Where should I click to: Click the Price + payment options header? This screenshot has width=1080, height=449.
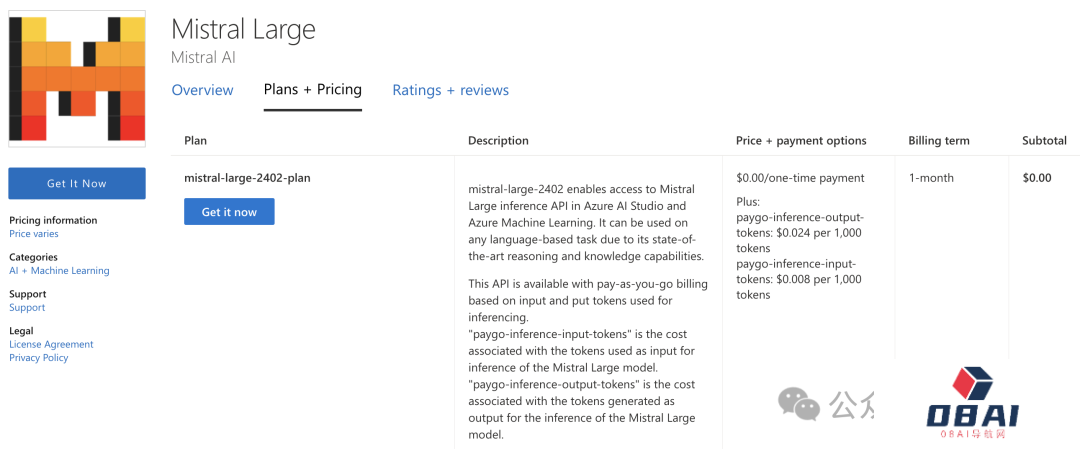[x=801, y=141]
